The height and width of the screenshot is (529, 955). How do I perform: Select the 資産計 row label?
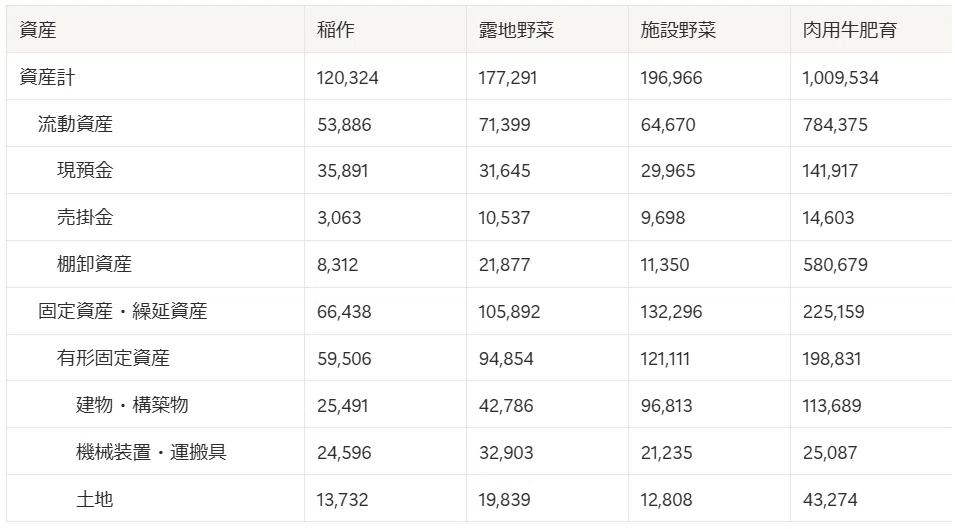coord(48,77)
